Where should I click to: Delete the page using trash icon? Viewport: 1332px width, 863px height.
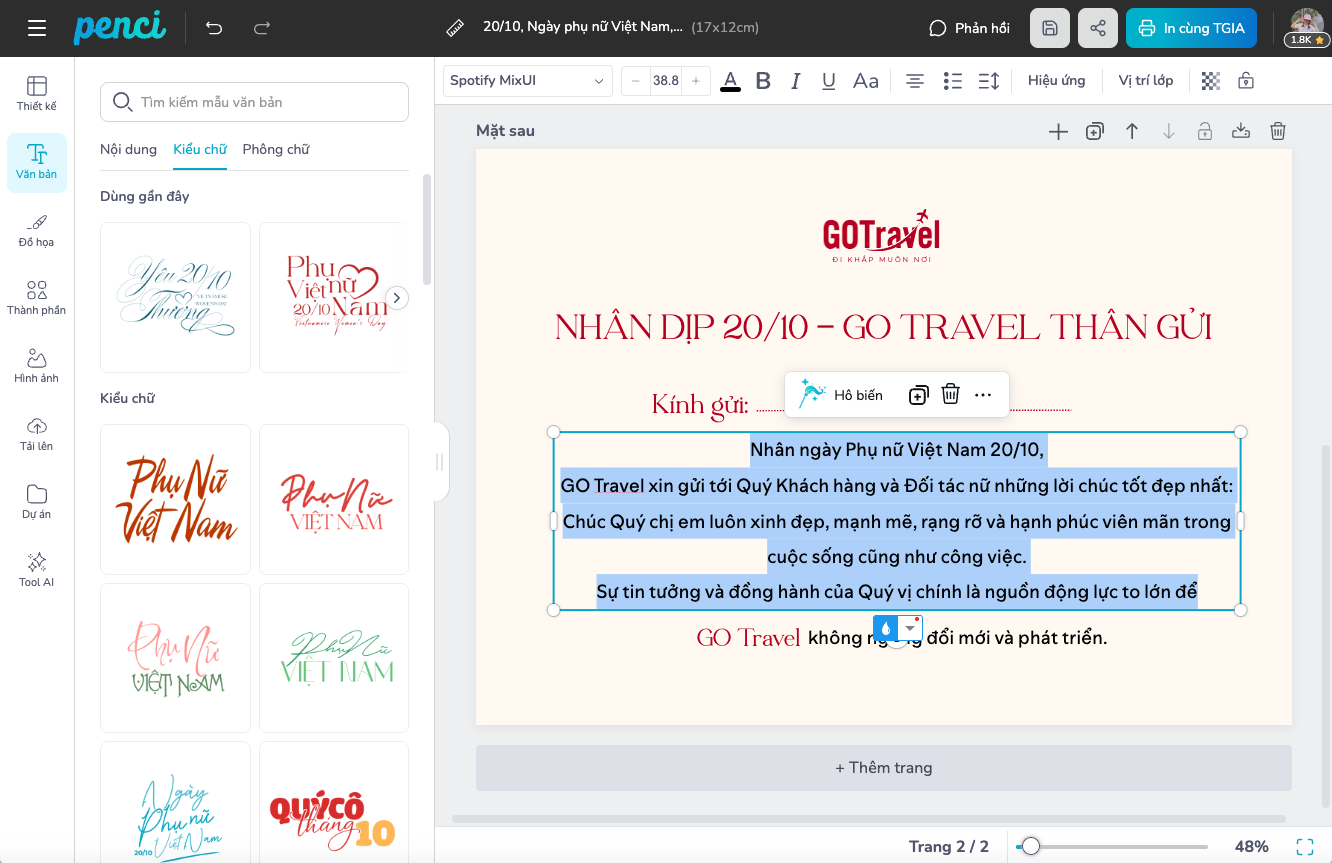click(x=1277, y=131)
